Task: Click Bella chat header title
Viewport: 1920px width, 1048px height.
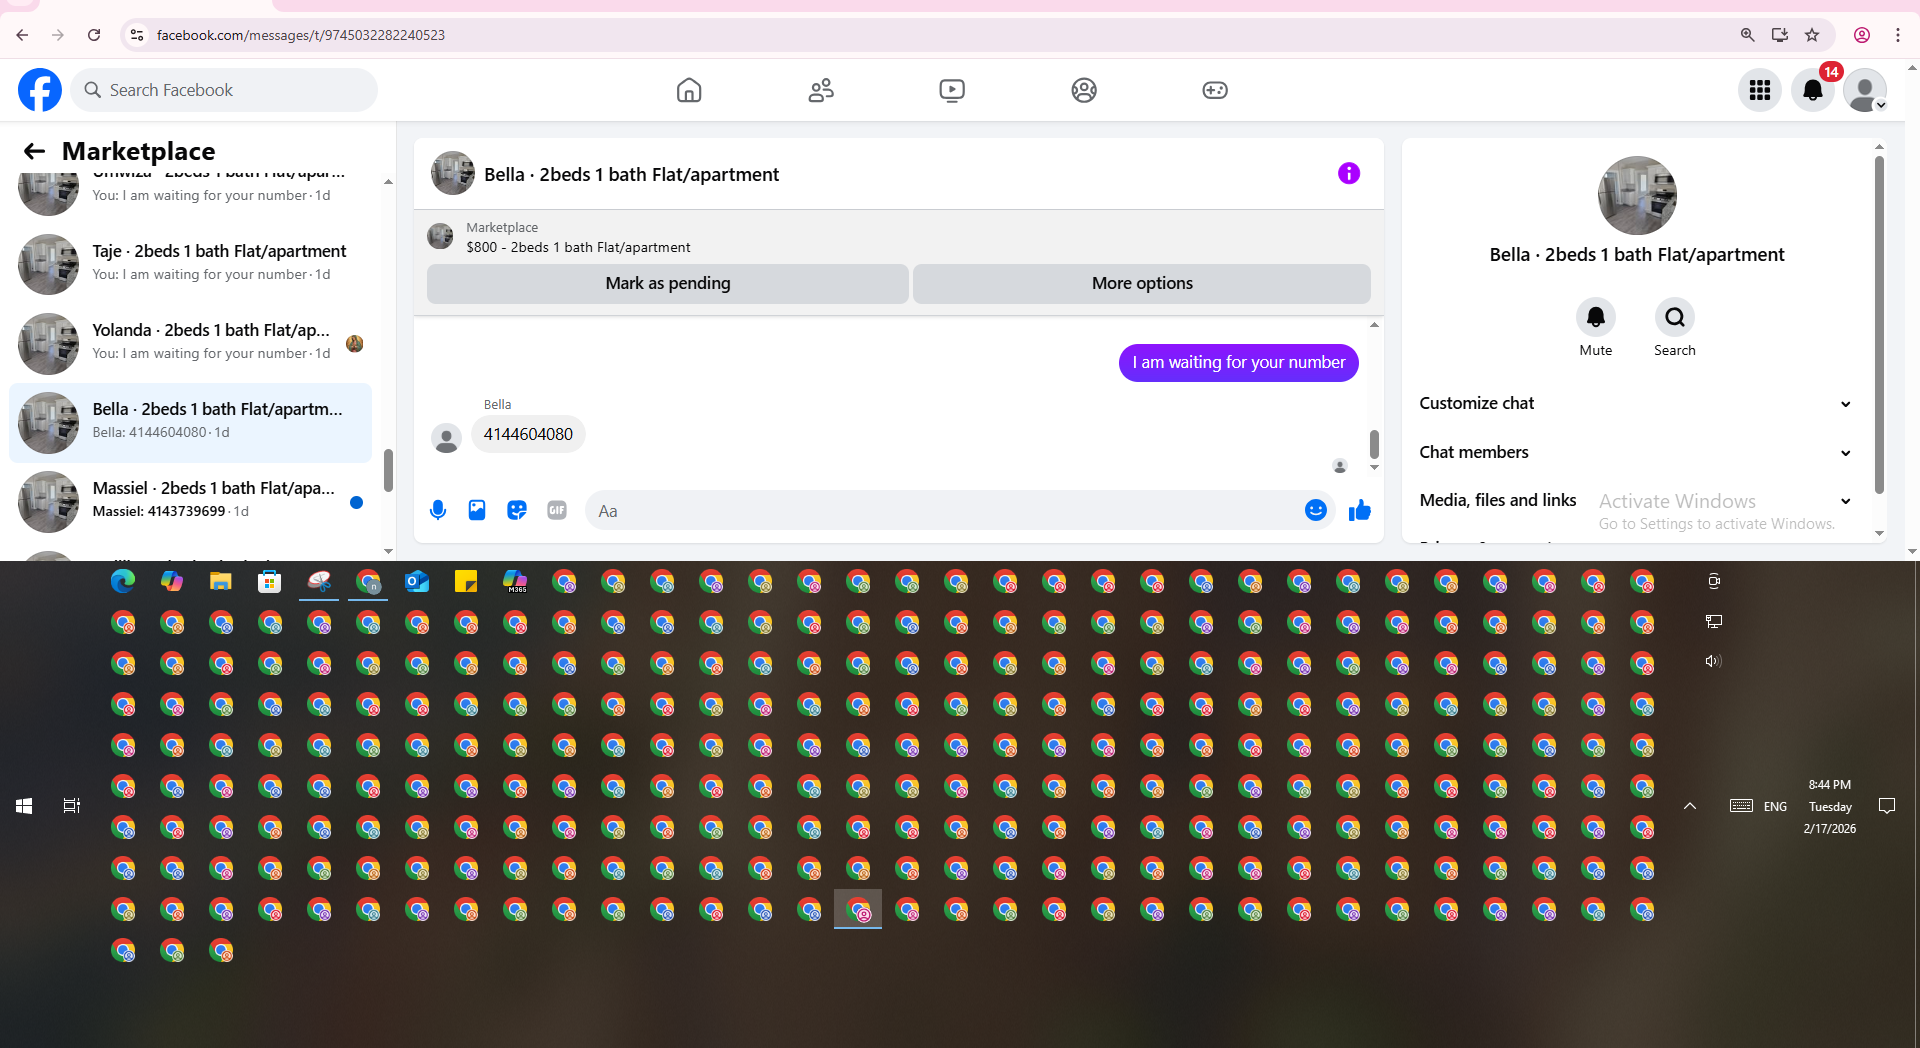Action: coord(631,174)
